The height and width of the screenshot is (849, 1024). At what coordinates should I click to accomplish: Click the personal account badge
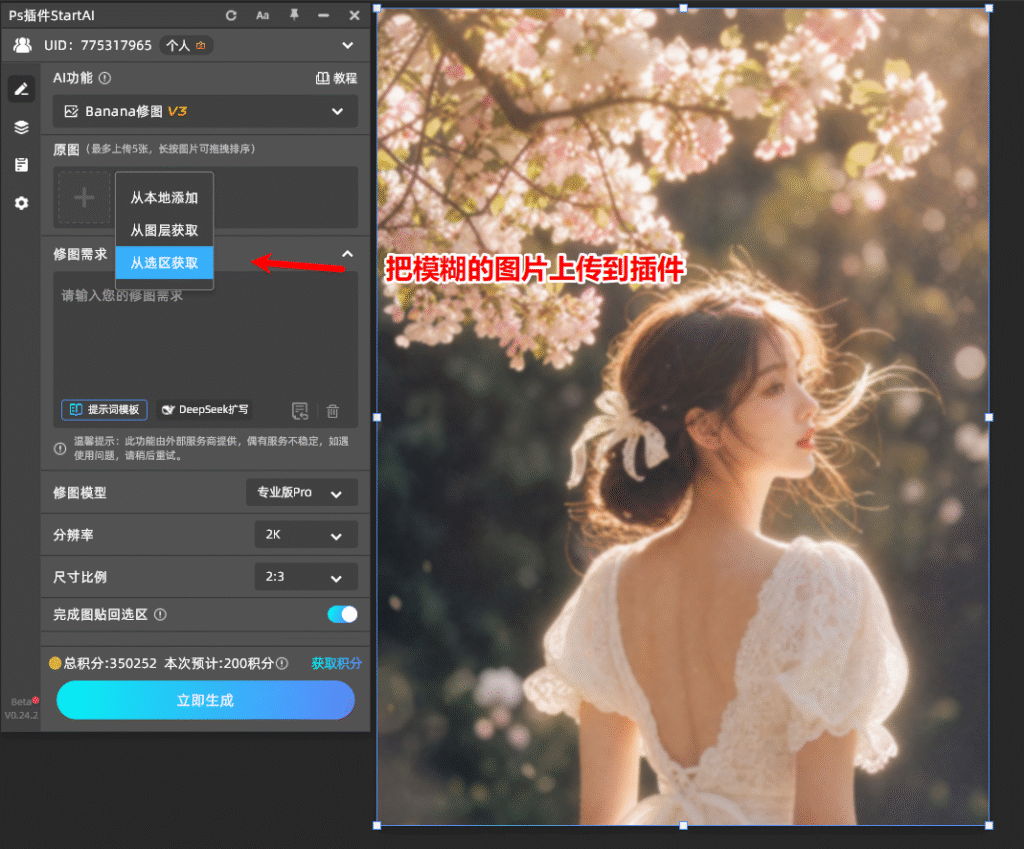click(x=186, y=45)
